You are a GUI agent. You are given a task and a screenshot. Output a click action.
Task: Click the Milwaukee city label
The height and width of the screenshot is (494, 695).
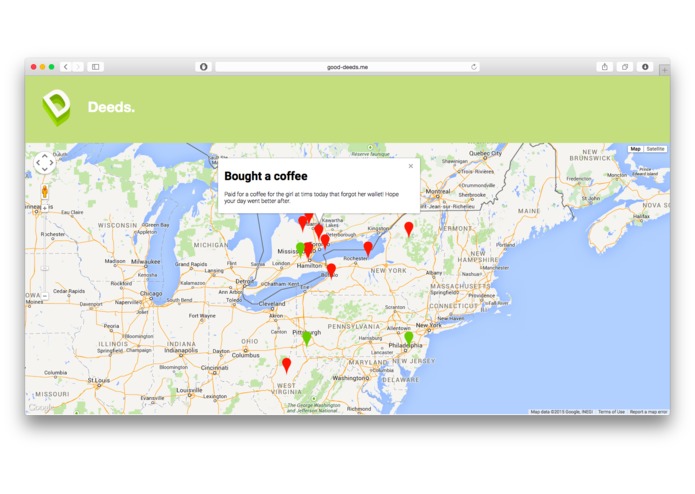tap(145, 261)
